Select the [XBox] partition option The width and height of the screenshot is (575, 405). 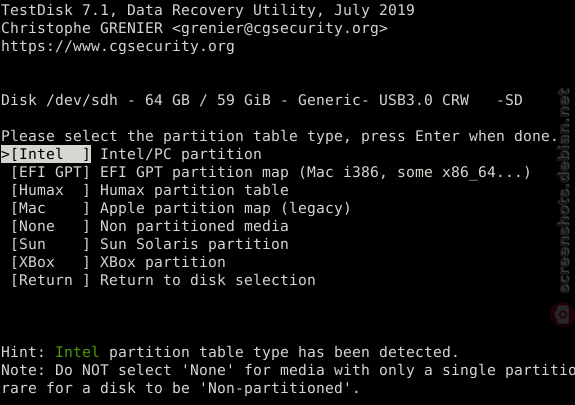click(x=51, y=262)
